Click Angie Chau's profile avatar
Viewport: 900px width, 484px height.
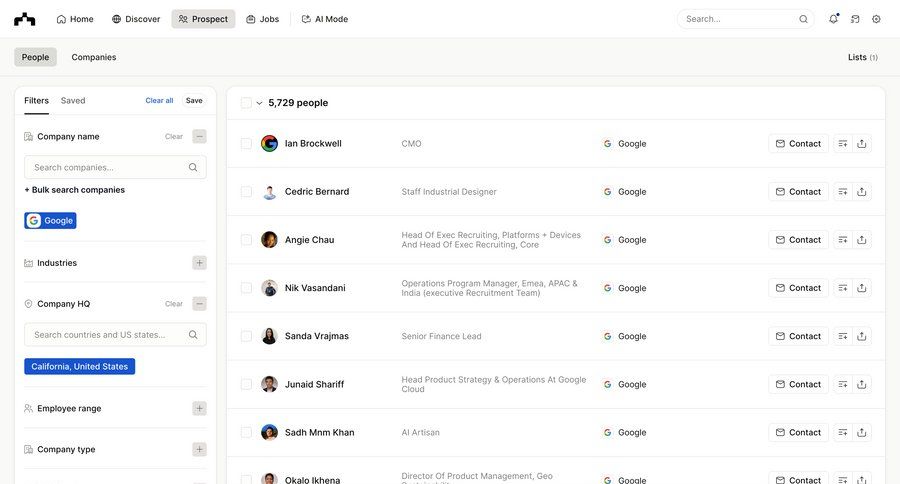click(269, 239)
